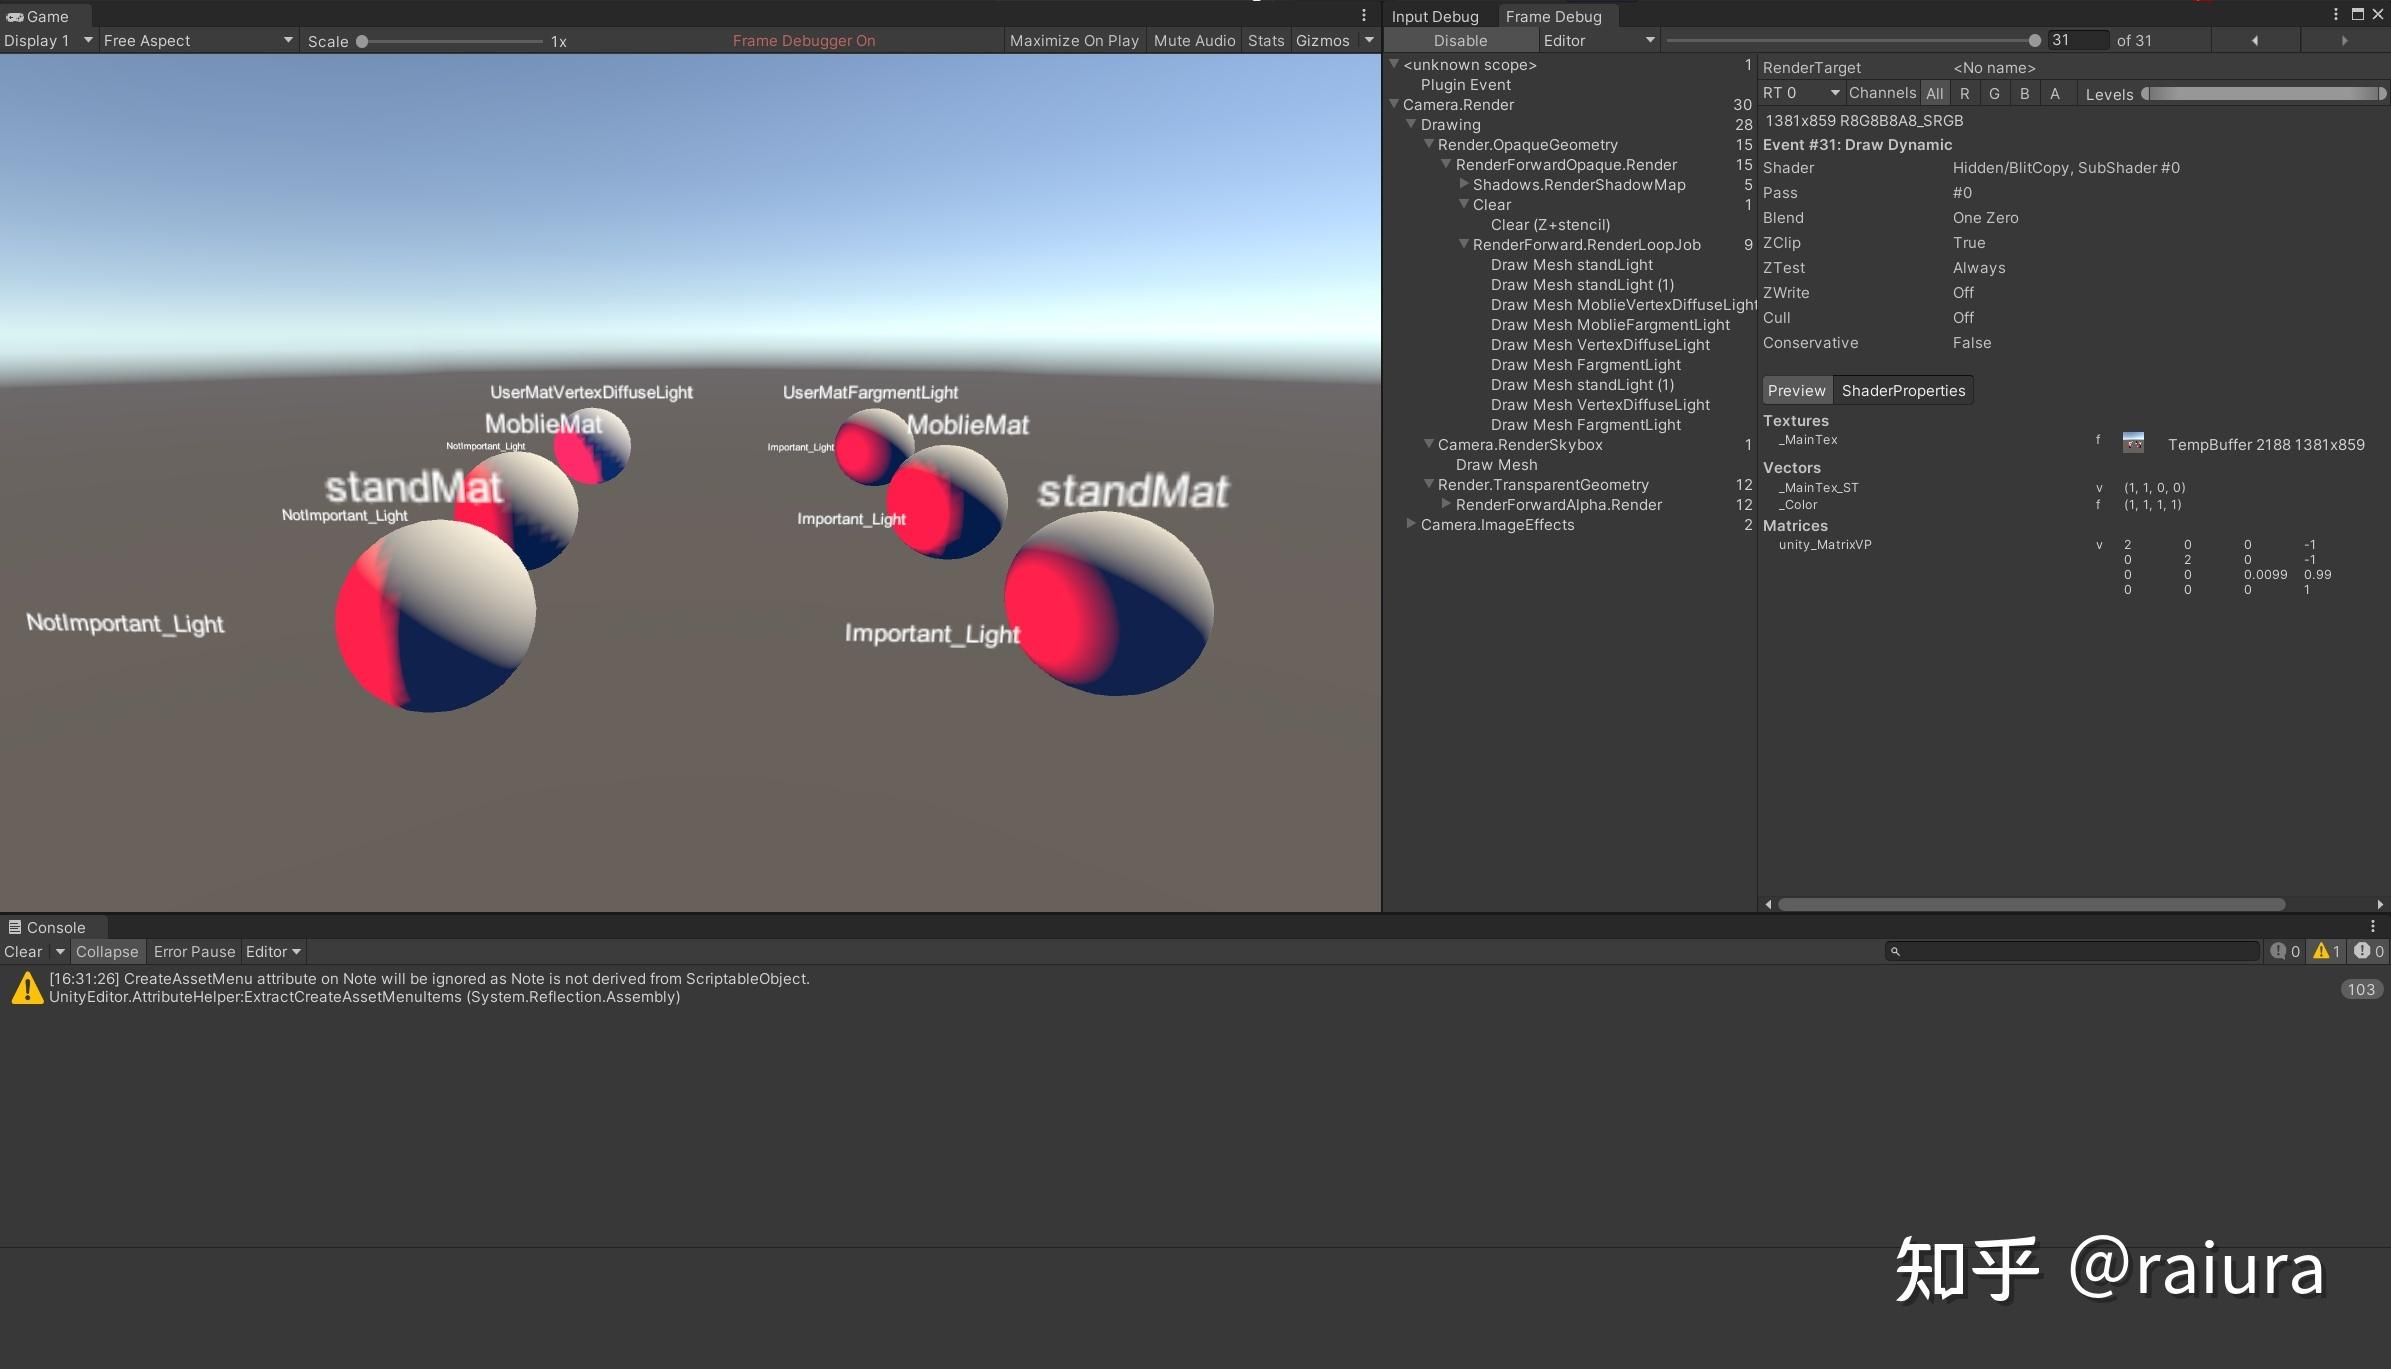Expand the Camera.ImageEffects tree node
Image resolution: width=2391 pixels, height=1369 pixels.
click(x=1410, y=524)
